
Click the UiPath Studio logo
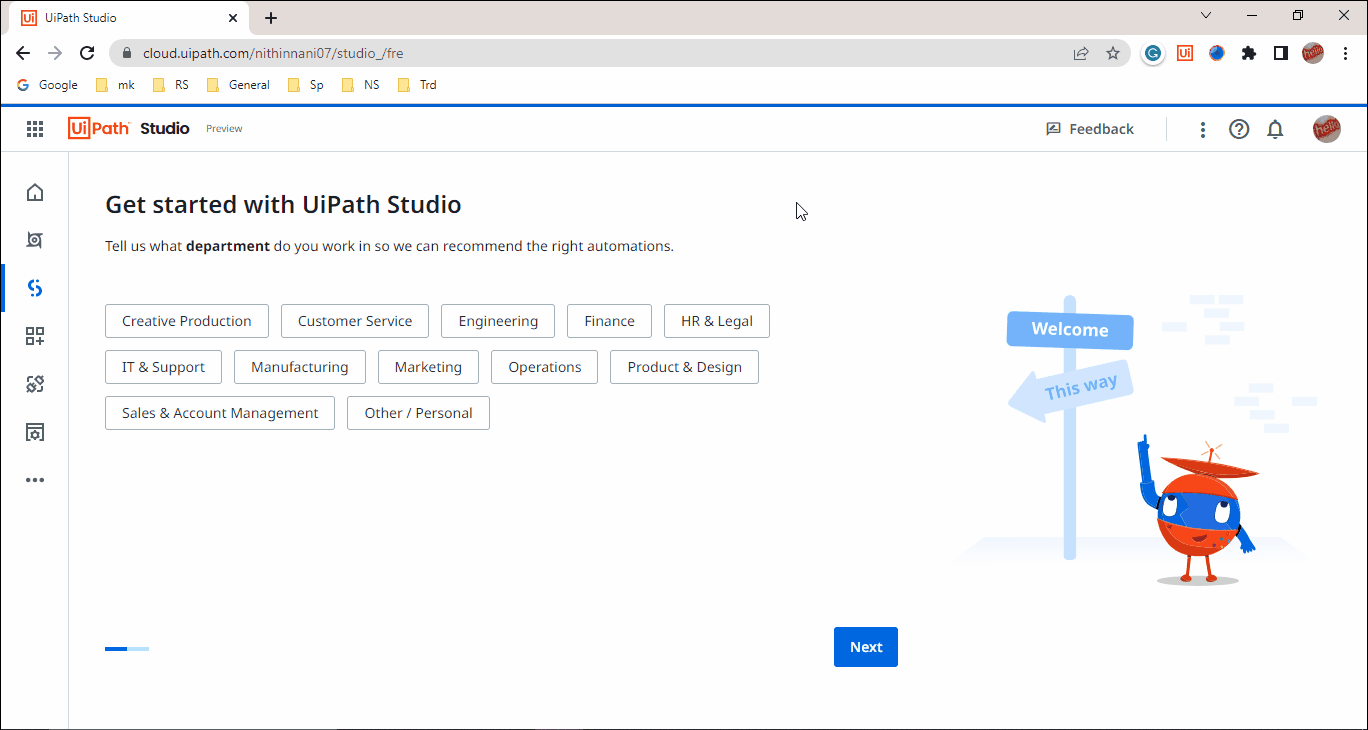pos(129,128)
